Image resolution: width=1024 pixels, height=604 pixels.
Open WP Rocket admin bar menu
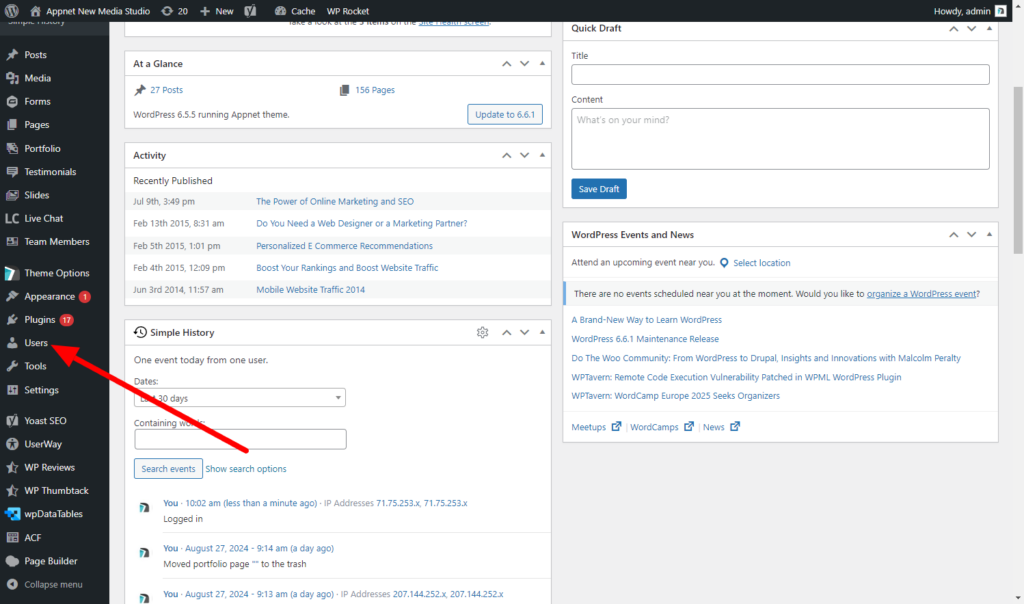(347, 11)
